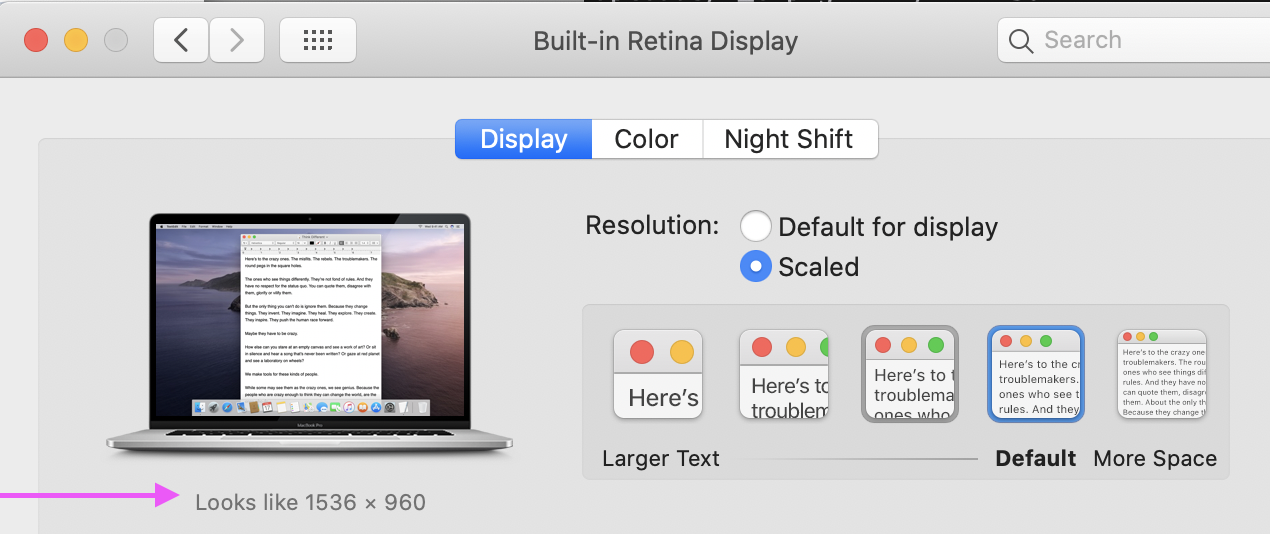
Task: Choose the second scaled resolution thumbnail
Action: (x=784, y=374)
